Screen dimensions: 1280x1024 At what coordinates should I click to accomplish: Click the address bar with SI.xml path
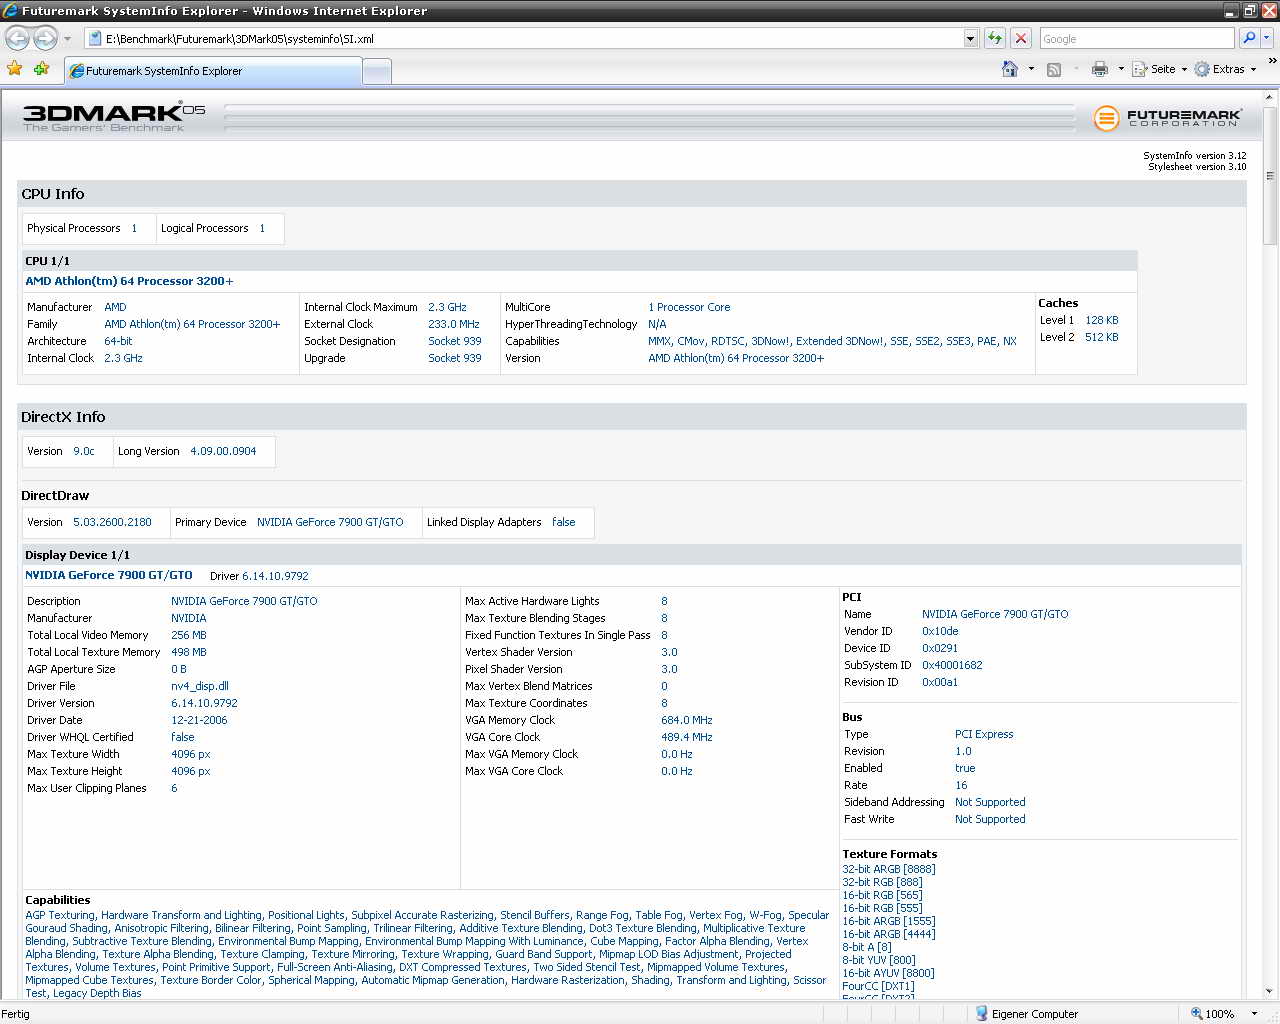(525, 39)
